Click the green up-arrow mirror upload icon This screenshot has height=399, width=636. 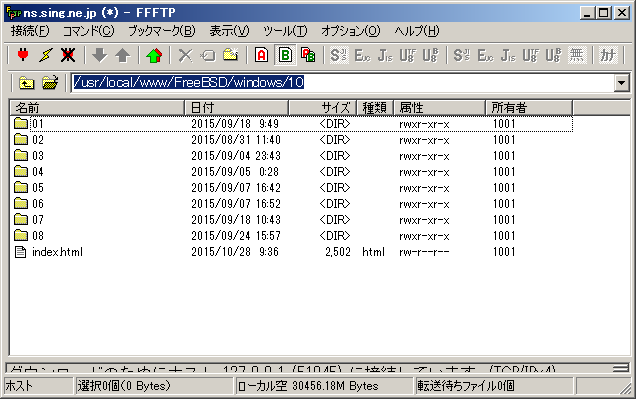pos(154,55)
